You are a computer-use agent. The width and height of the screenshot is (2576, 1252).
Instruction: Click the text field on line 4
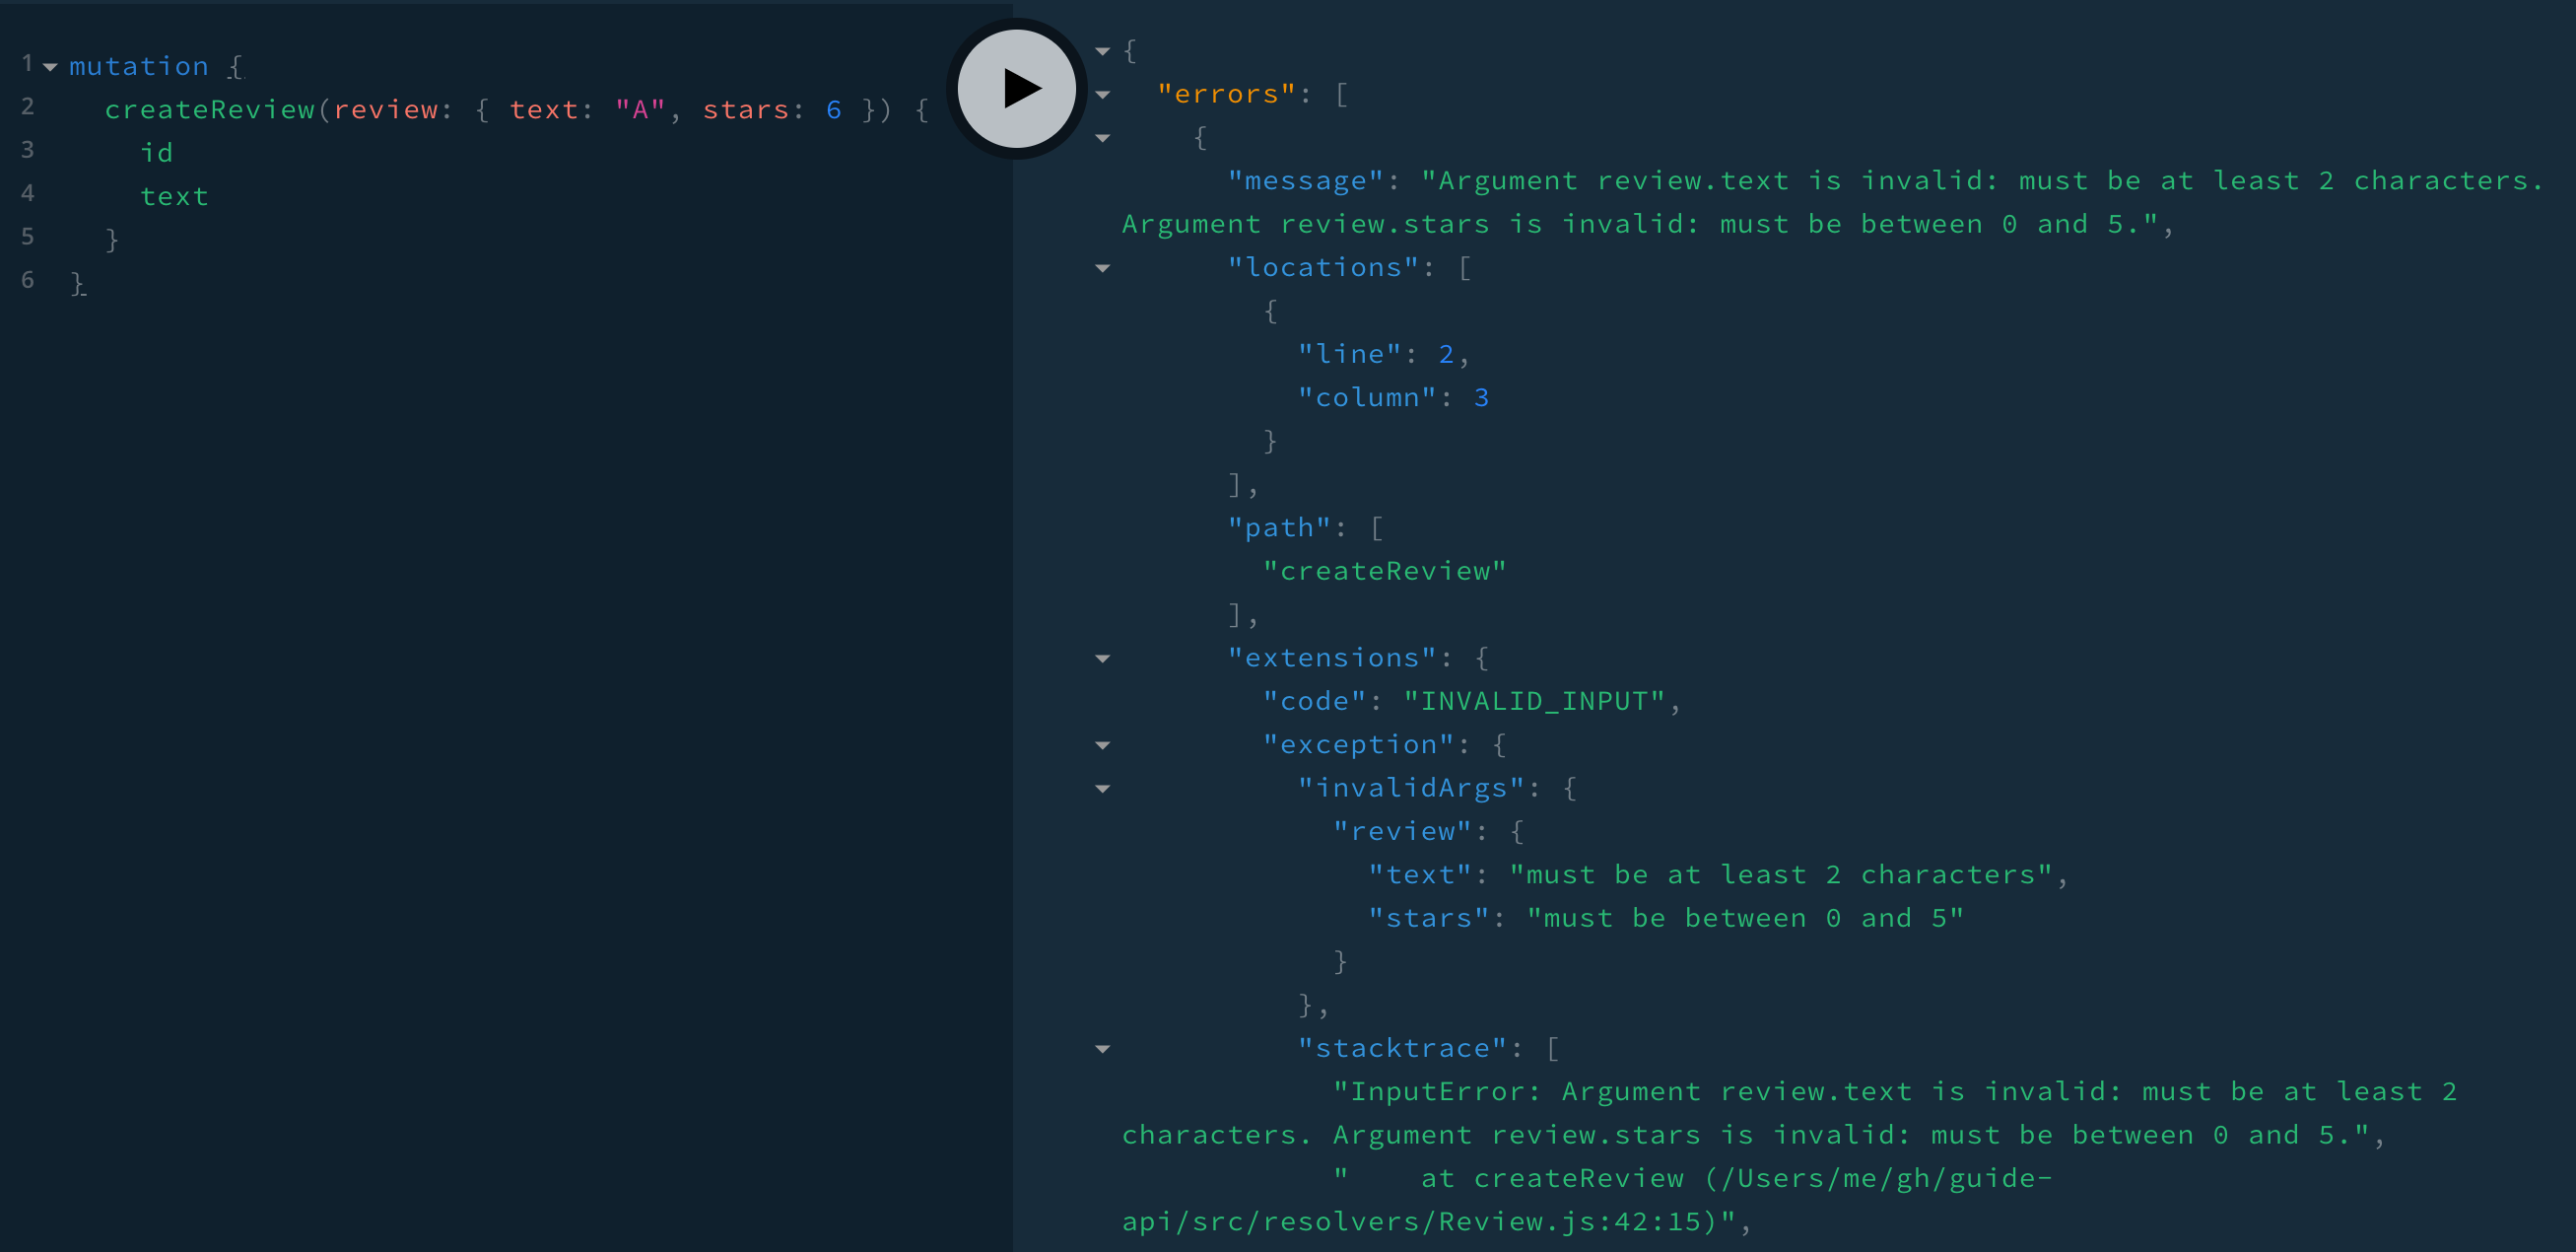click(175, 196)
